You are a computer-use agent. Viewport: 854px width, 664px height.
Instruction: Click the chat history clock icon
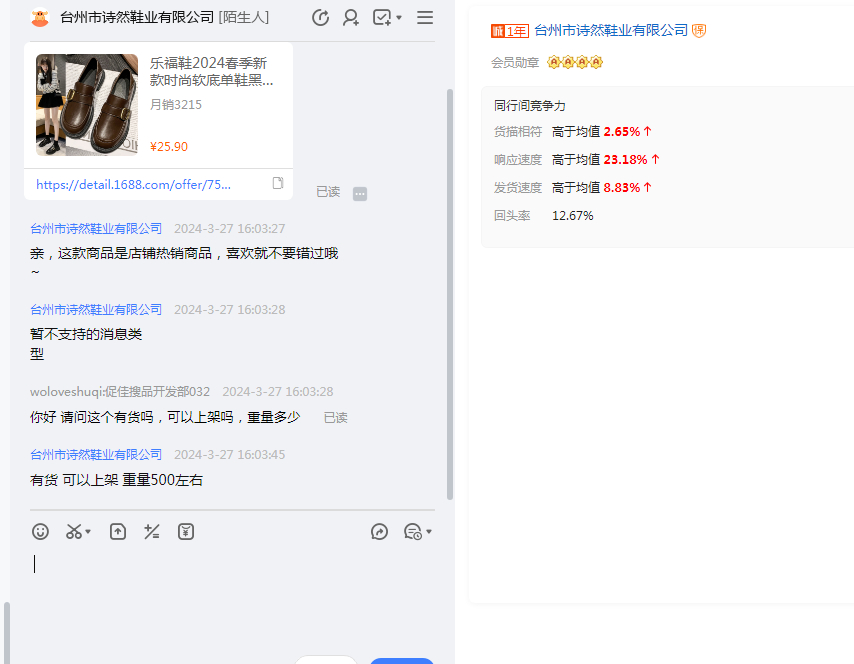pyautogui.click(x=320, y=18)
